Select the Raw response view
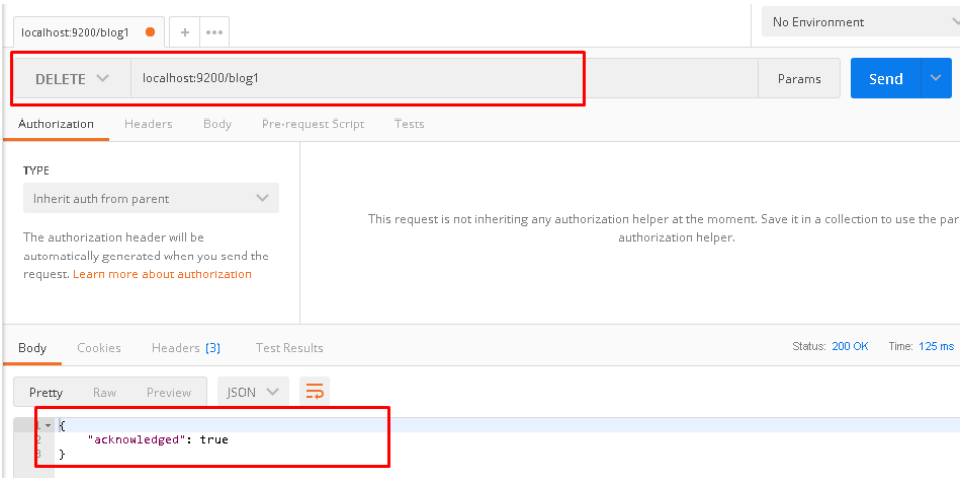Viewport: 974px width, 483px height. pos(104,392)
